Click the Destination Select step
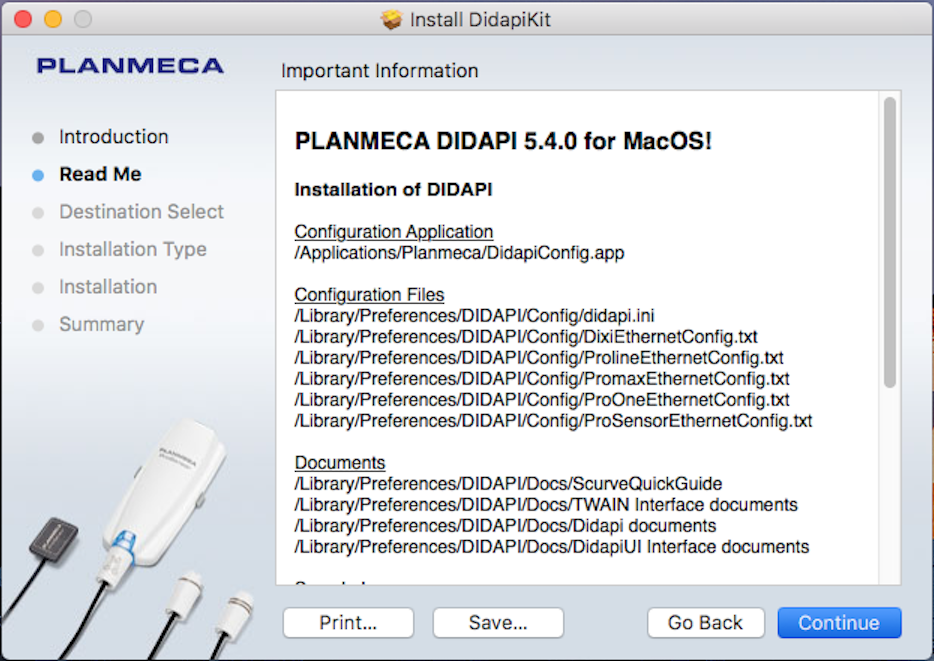The height and width of the screenshot is (661, 934). point(141,212)
